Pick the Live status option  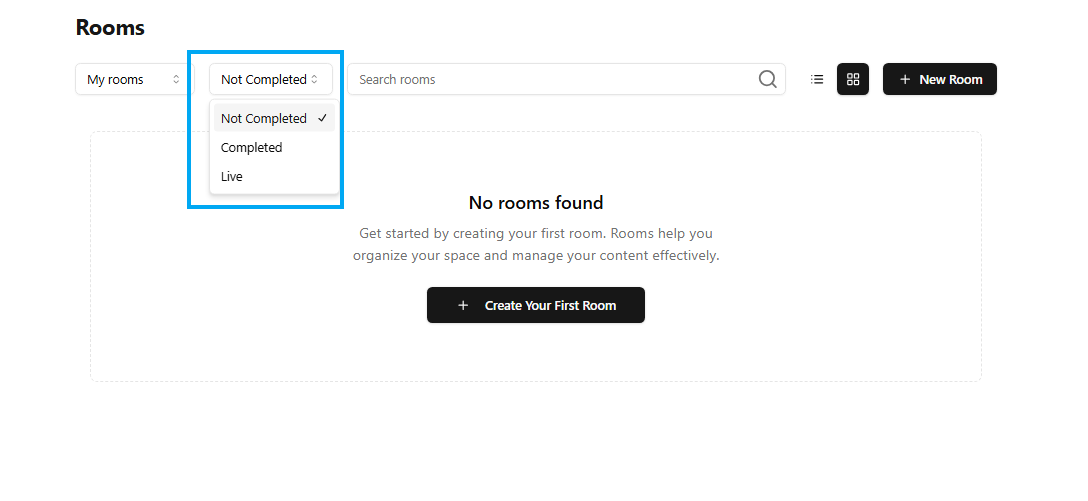(x=232, y=176)
